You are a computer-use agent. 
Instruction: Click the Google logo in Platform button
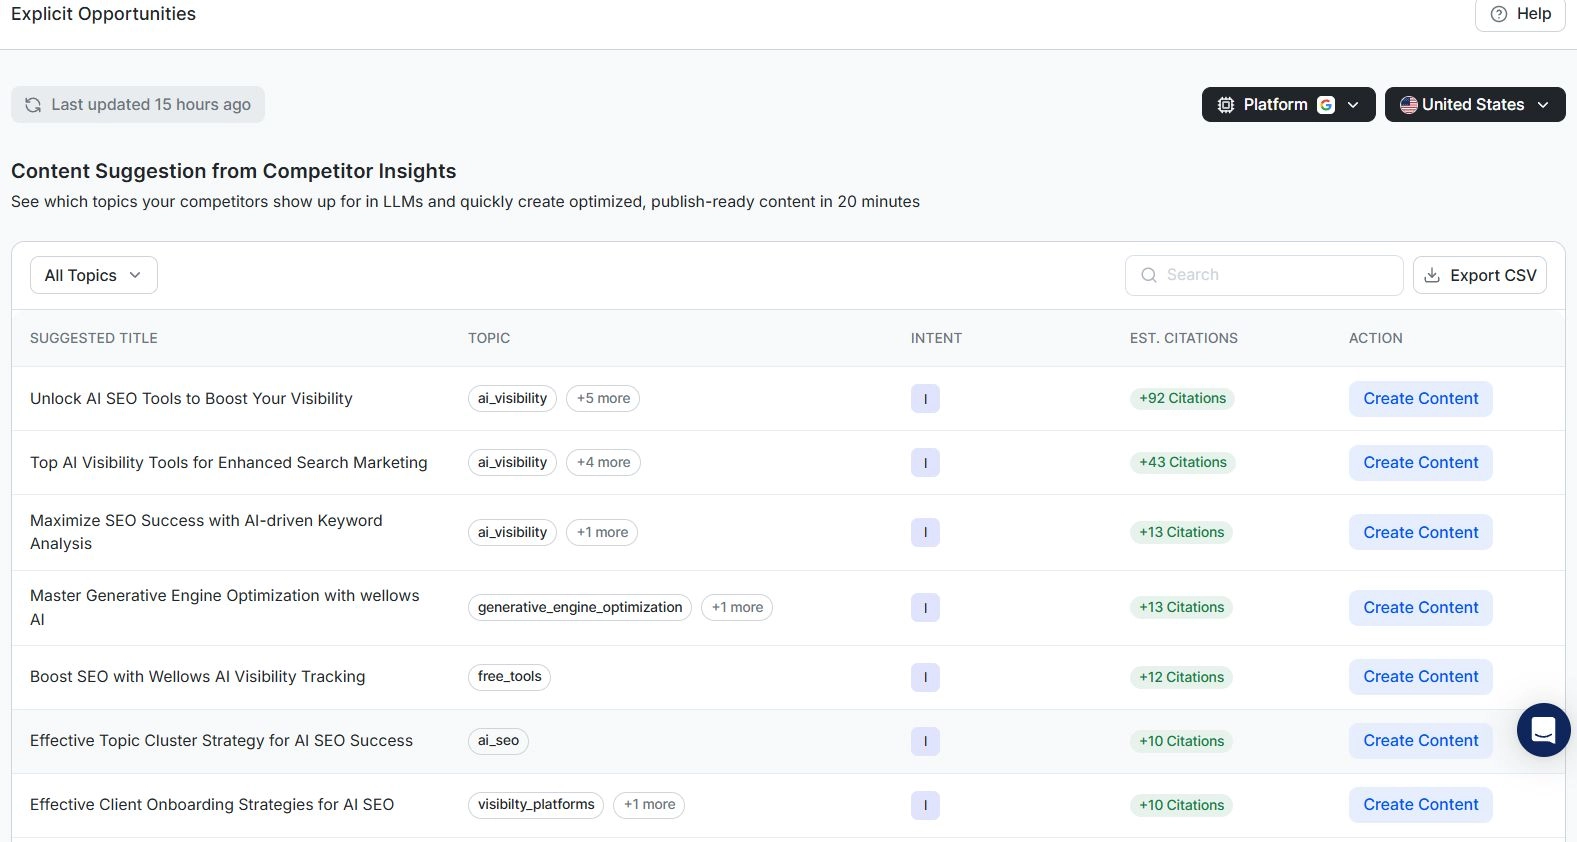1326,105
